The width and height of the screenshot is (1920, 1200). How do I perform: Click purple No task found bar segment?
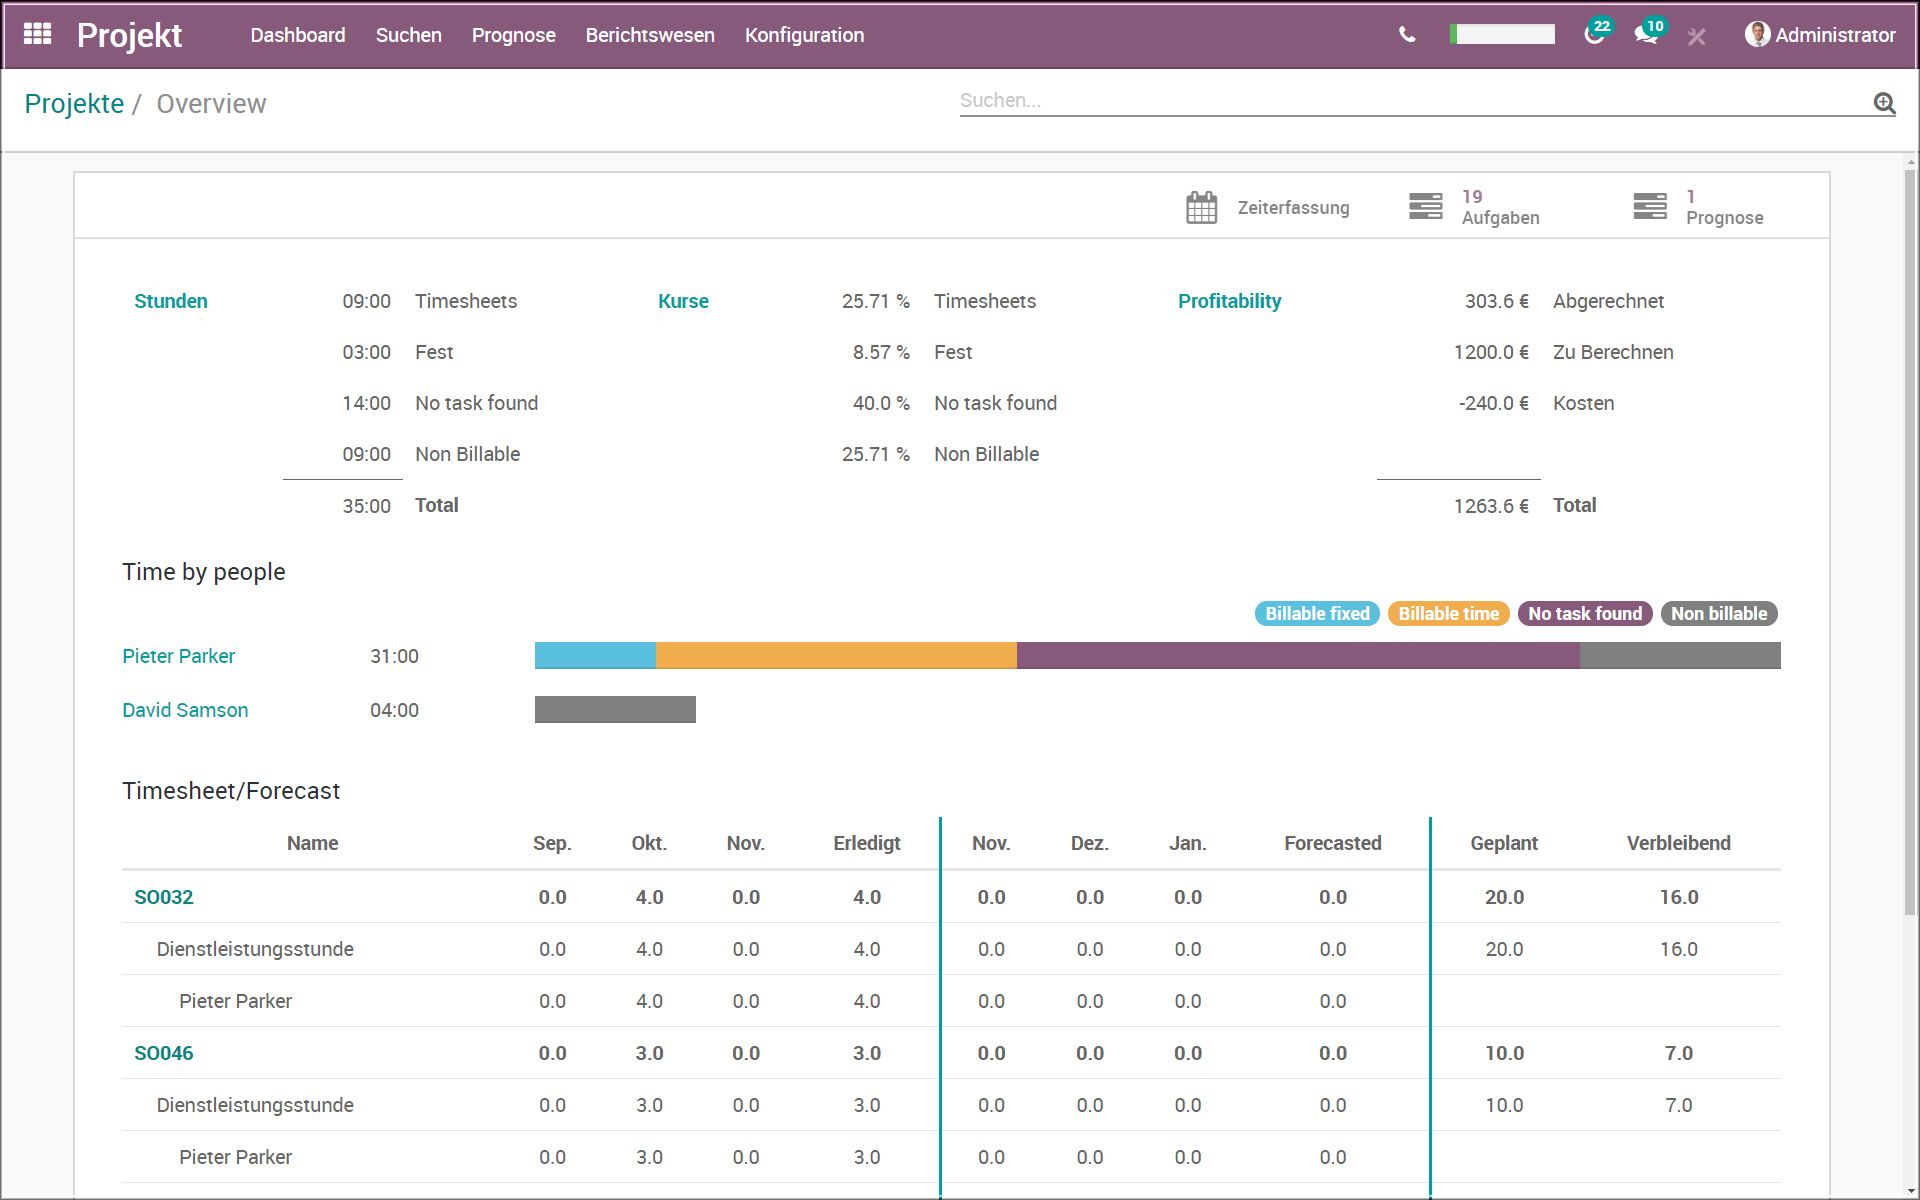click(x=1297, y=656)
